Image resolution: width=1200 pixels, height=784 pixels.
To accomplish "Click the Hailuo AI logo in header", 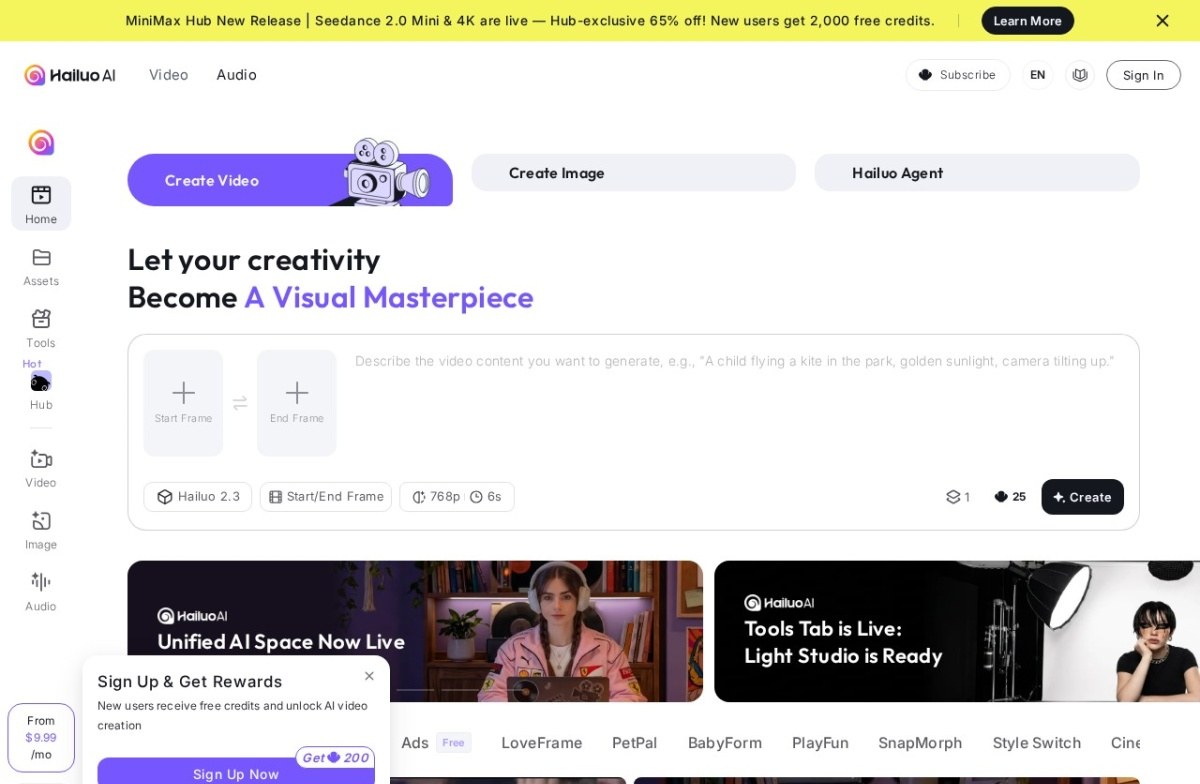I will [70, 75].
